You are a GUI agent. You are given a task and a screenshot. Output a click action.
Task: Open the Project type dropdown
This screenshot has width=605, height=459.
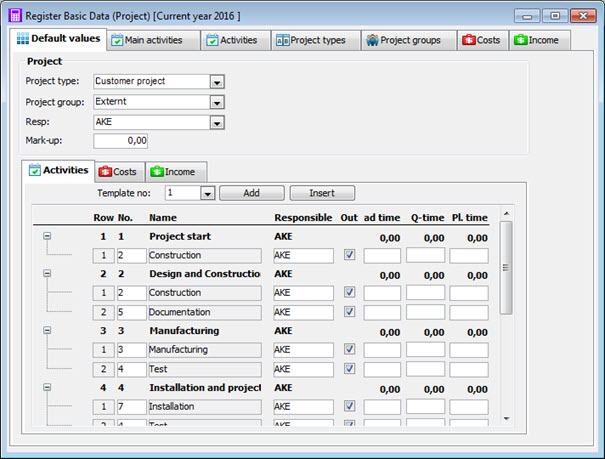217,81
